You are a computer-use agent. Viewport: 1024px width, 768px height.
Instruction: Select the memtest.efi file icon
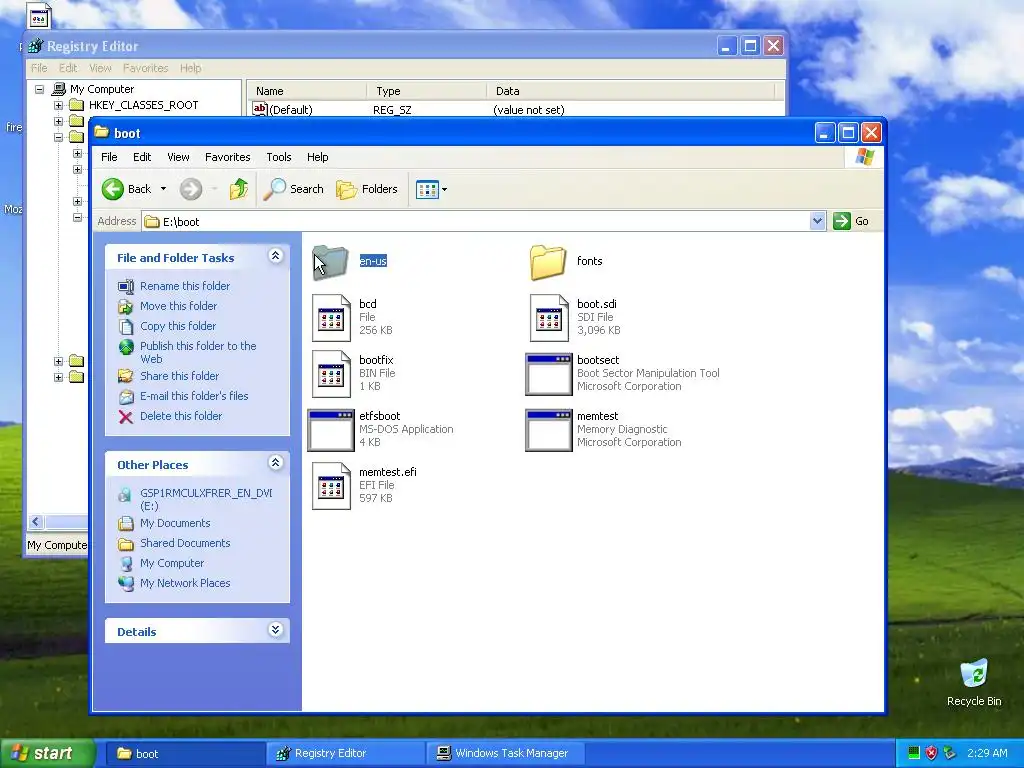click(331, 487)
